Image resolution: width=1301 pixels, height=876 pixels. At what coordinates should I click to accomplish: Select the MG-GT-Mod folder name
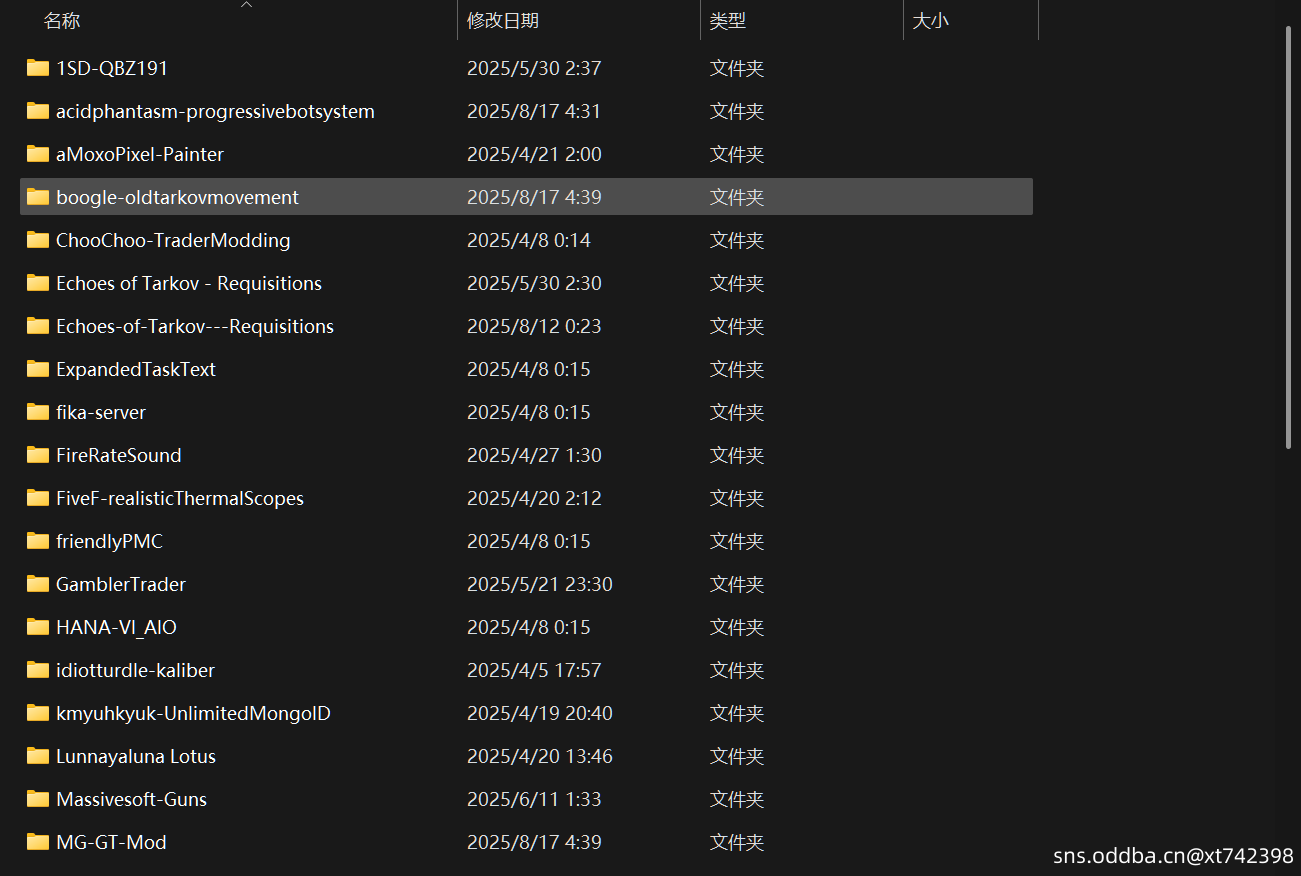coord(111,842)
